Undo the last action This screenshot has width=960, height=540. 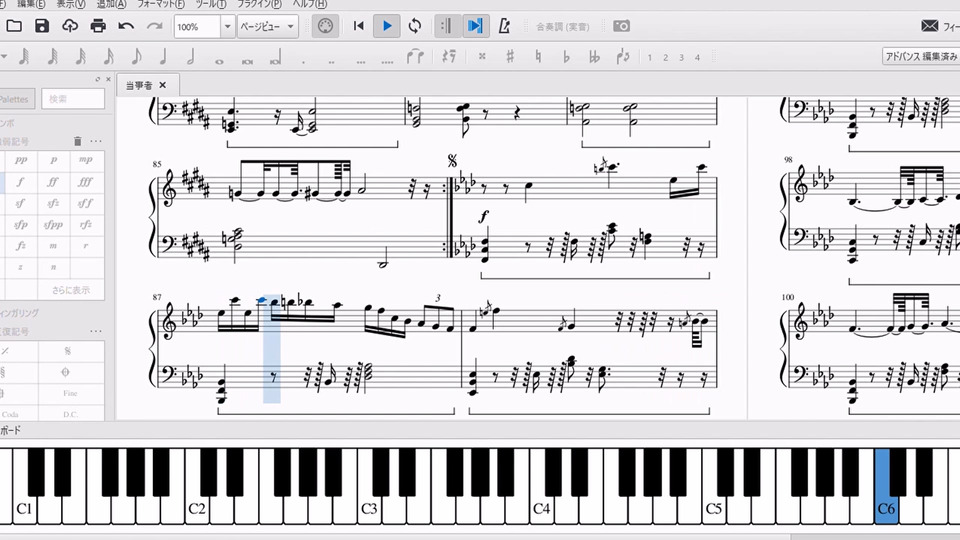pyautogui.click(x=126, y=26)
